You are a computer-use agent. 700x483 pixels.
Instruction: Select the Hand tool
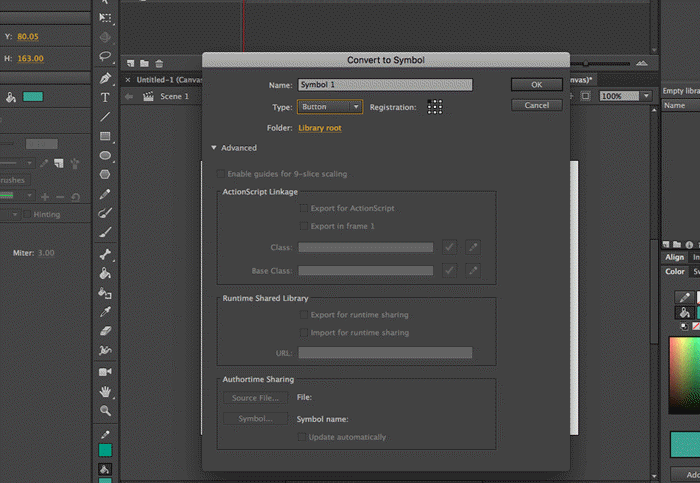[105, 391]
